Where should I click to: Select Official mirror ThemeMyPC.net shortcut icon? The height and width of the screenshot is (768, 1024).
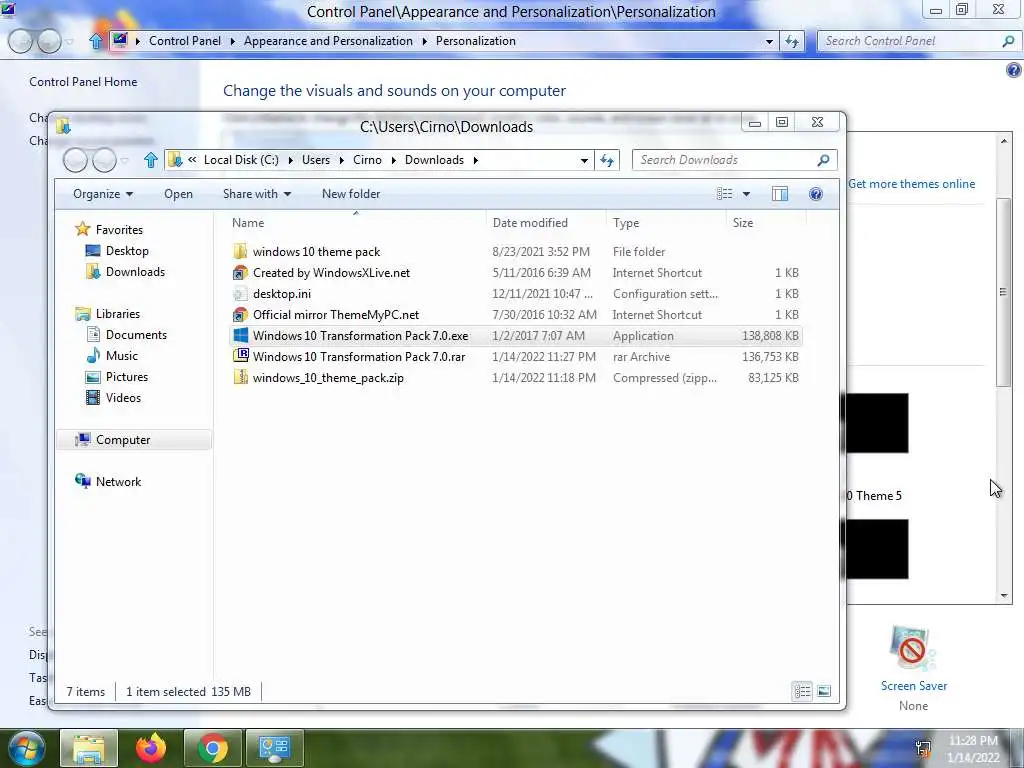240,314
